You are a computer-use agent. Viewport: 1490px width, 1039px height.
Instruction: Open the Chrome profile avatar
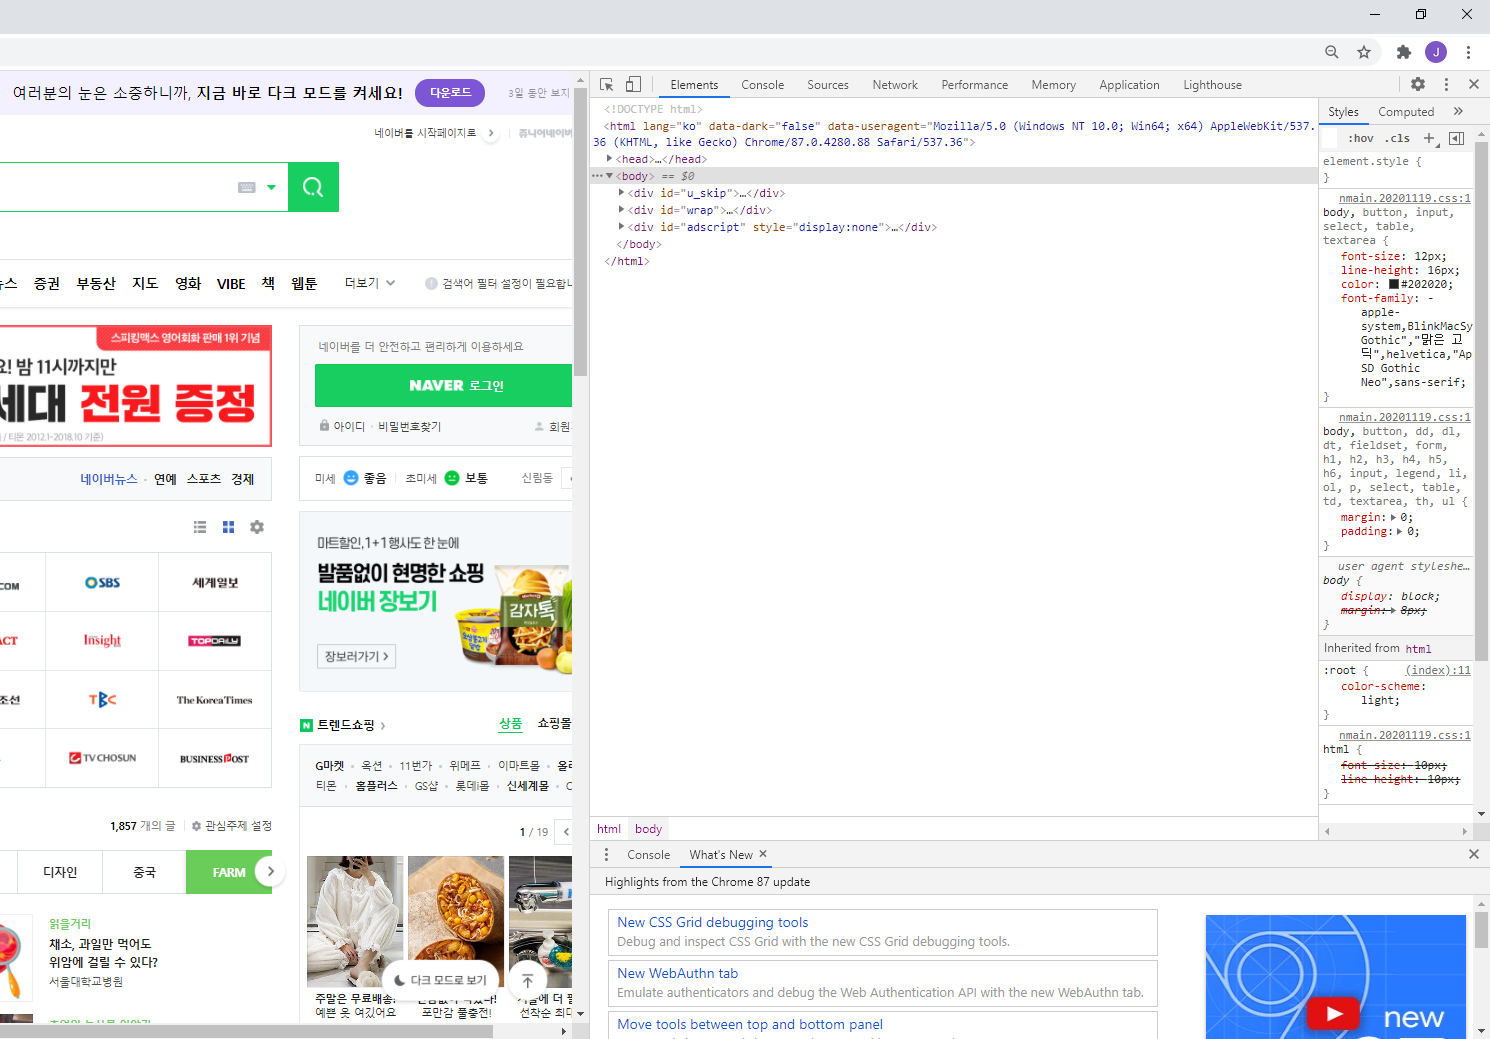pos(1436,52)
